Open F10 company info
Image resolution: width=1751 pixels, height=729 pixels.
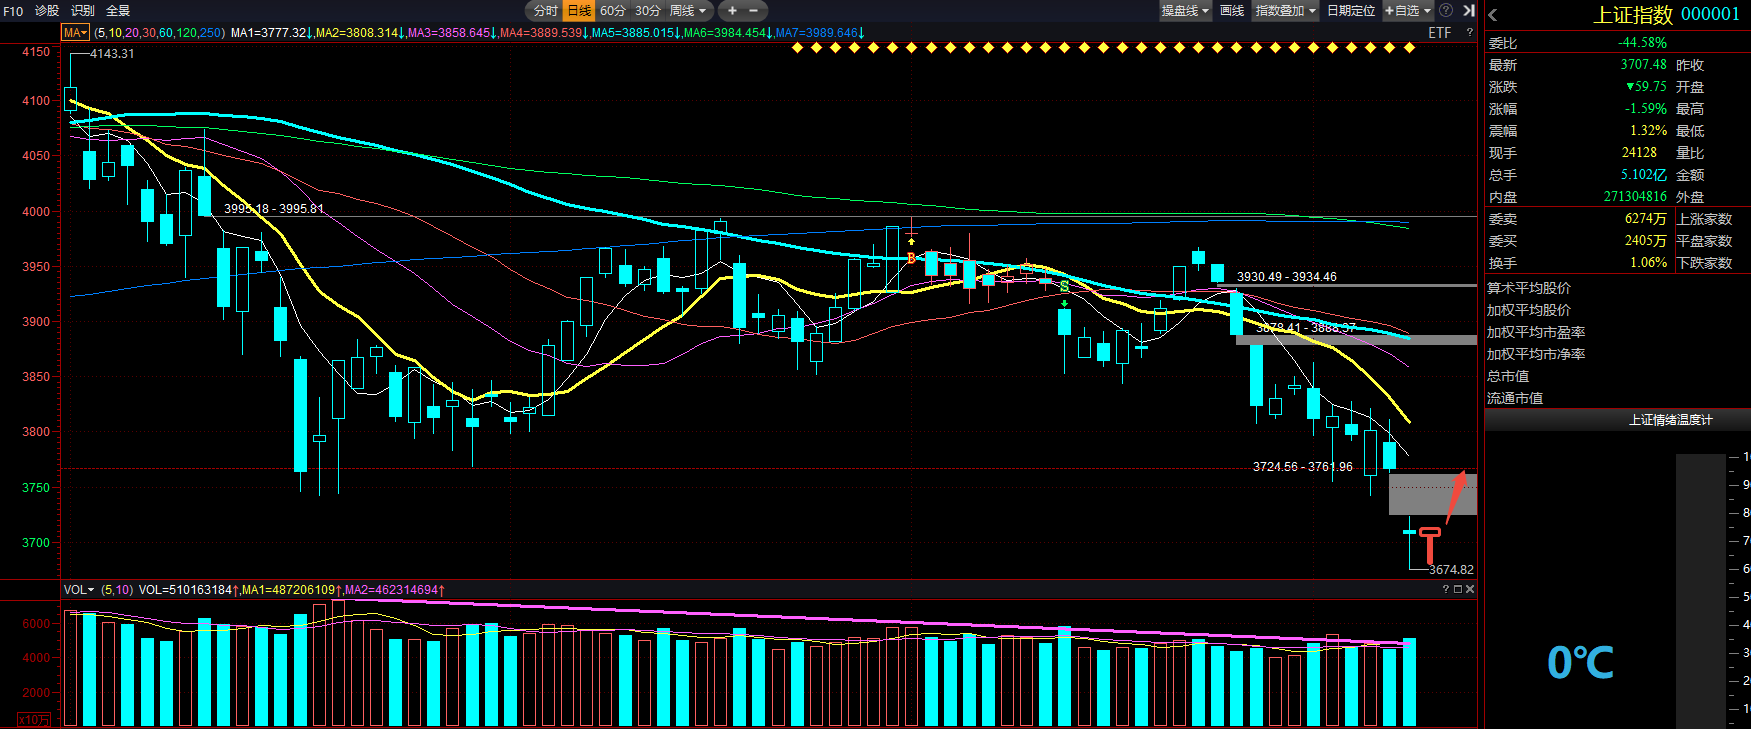pos(13,10)
